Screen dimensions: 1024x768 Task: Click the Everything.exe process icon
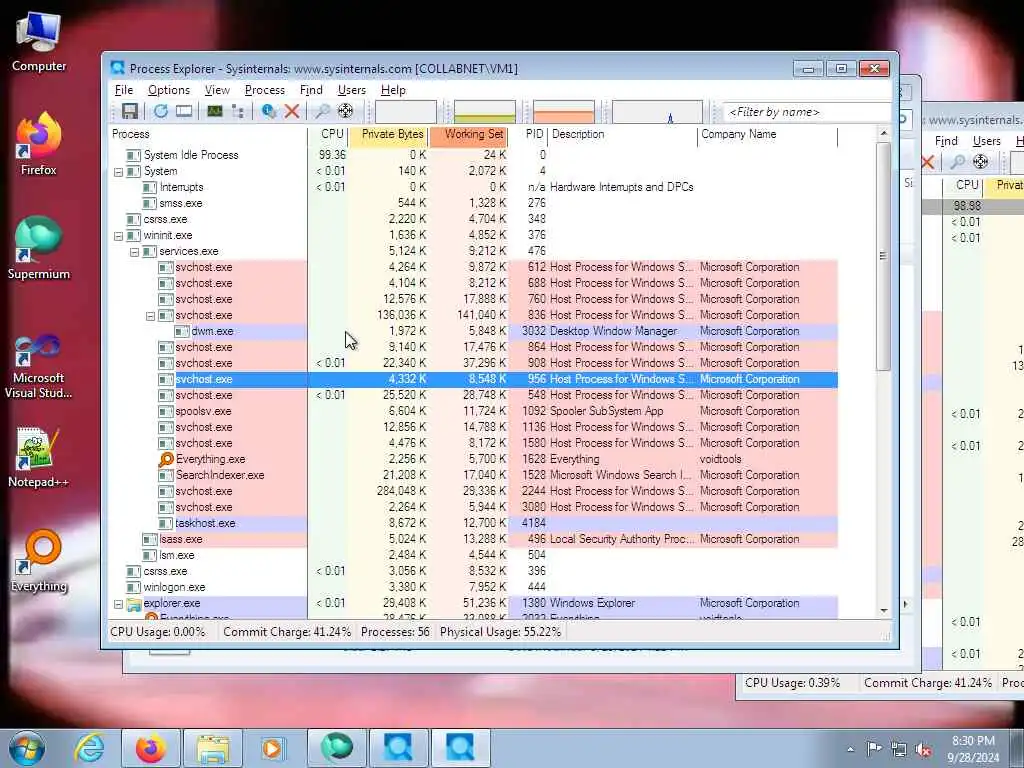(x=167, y=459)
